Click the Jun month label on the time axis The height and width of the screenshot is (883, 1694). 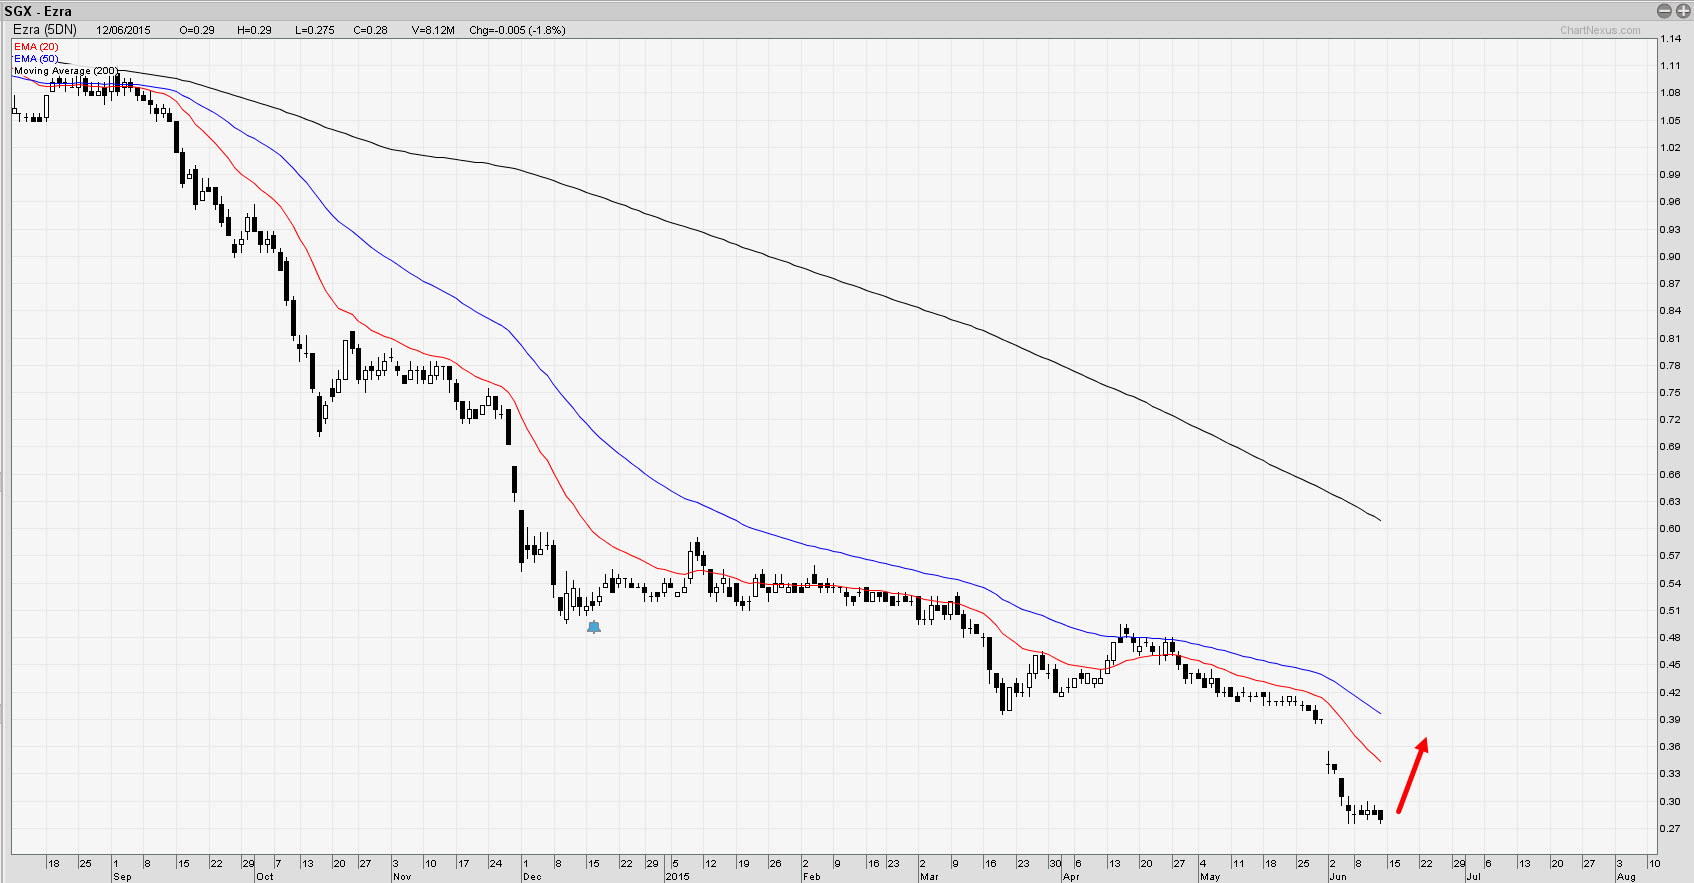click(1338, 877)
